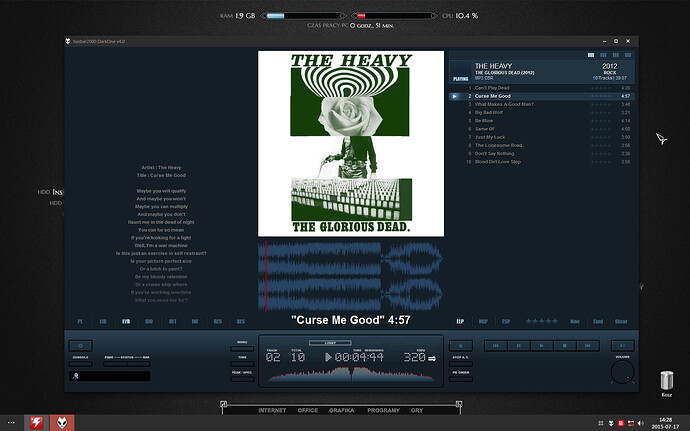Image resolution: width=690 pixels, height=431 pixels.
Task: Select track 'Blood Dirt Love Stop'
Action: tap(542, 162)
